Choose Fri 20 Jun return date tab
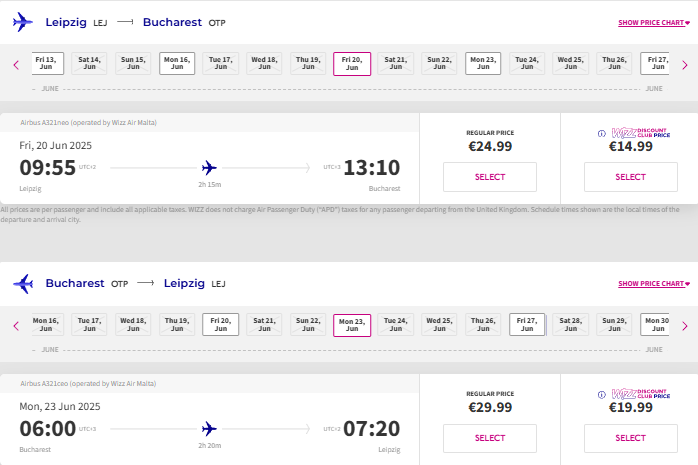Screen dimensions: 698x465 click(x=221, y=324)
